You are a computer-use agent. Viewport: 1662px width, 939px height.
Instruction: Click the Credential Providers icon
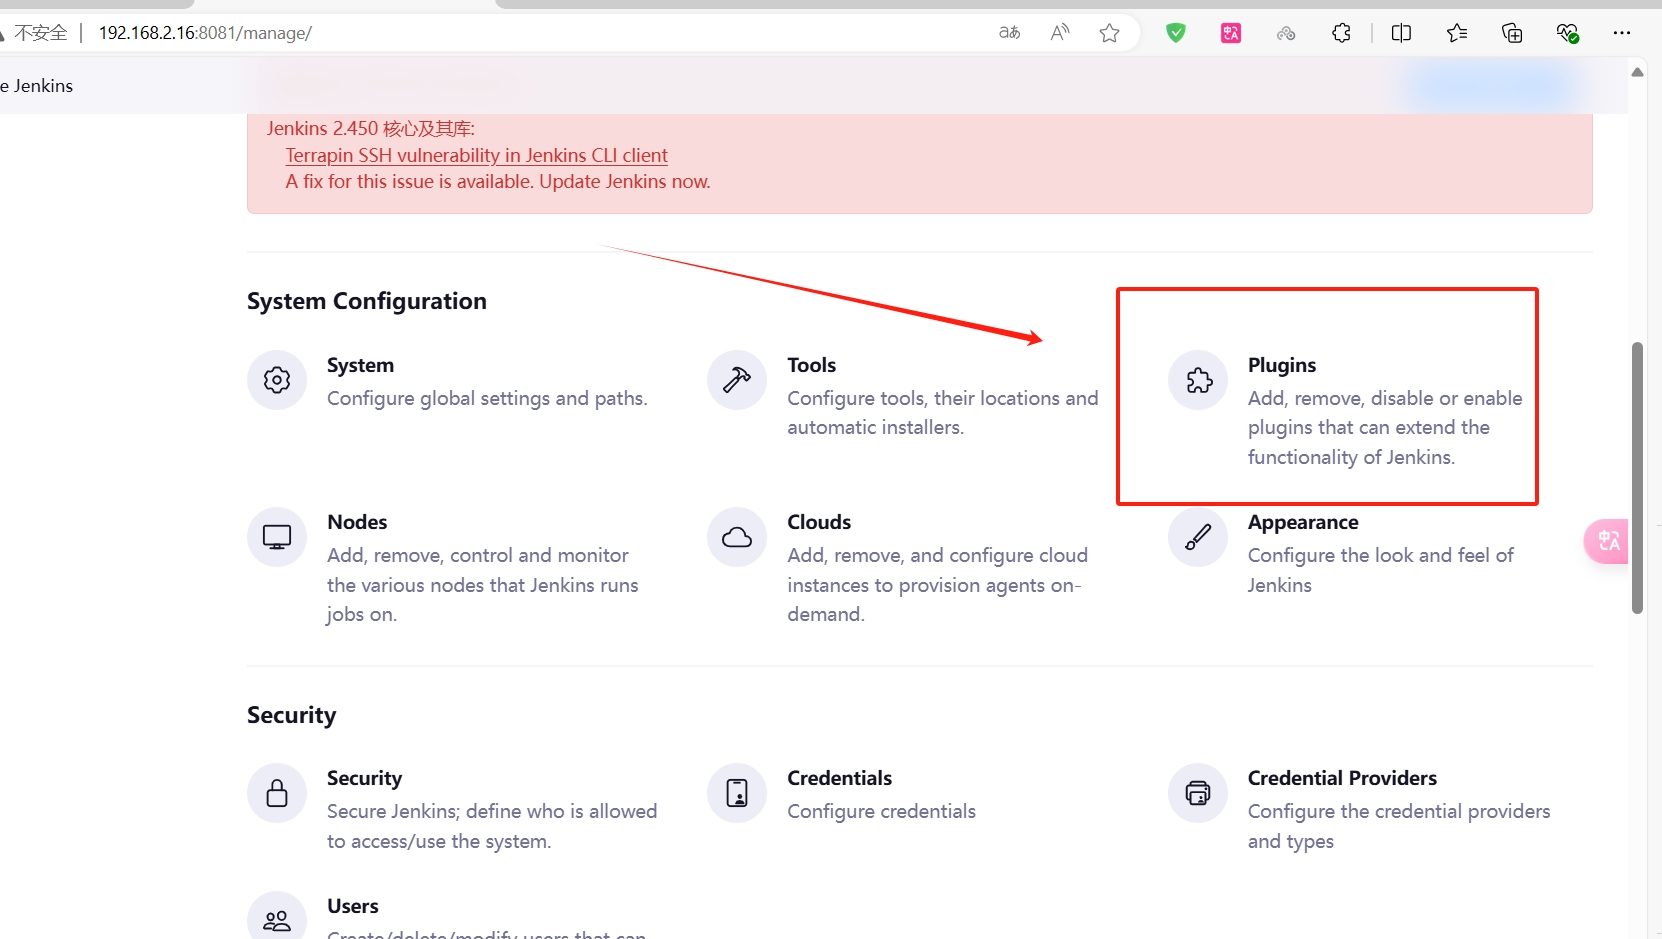(1198, 793)
